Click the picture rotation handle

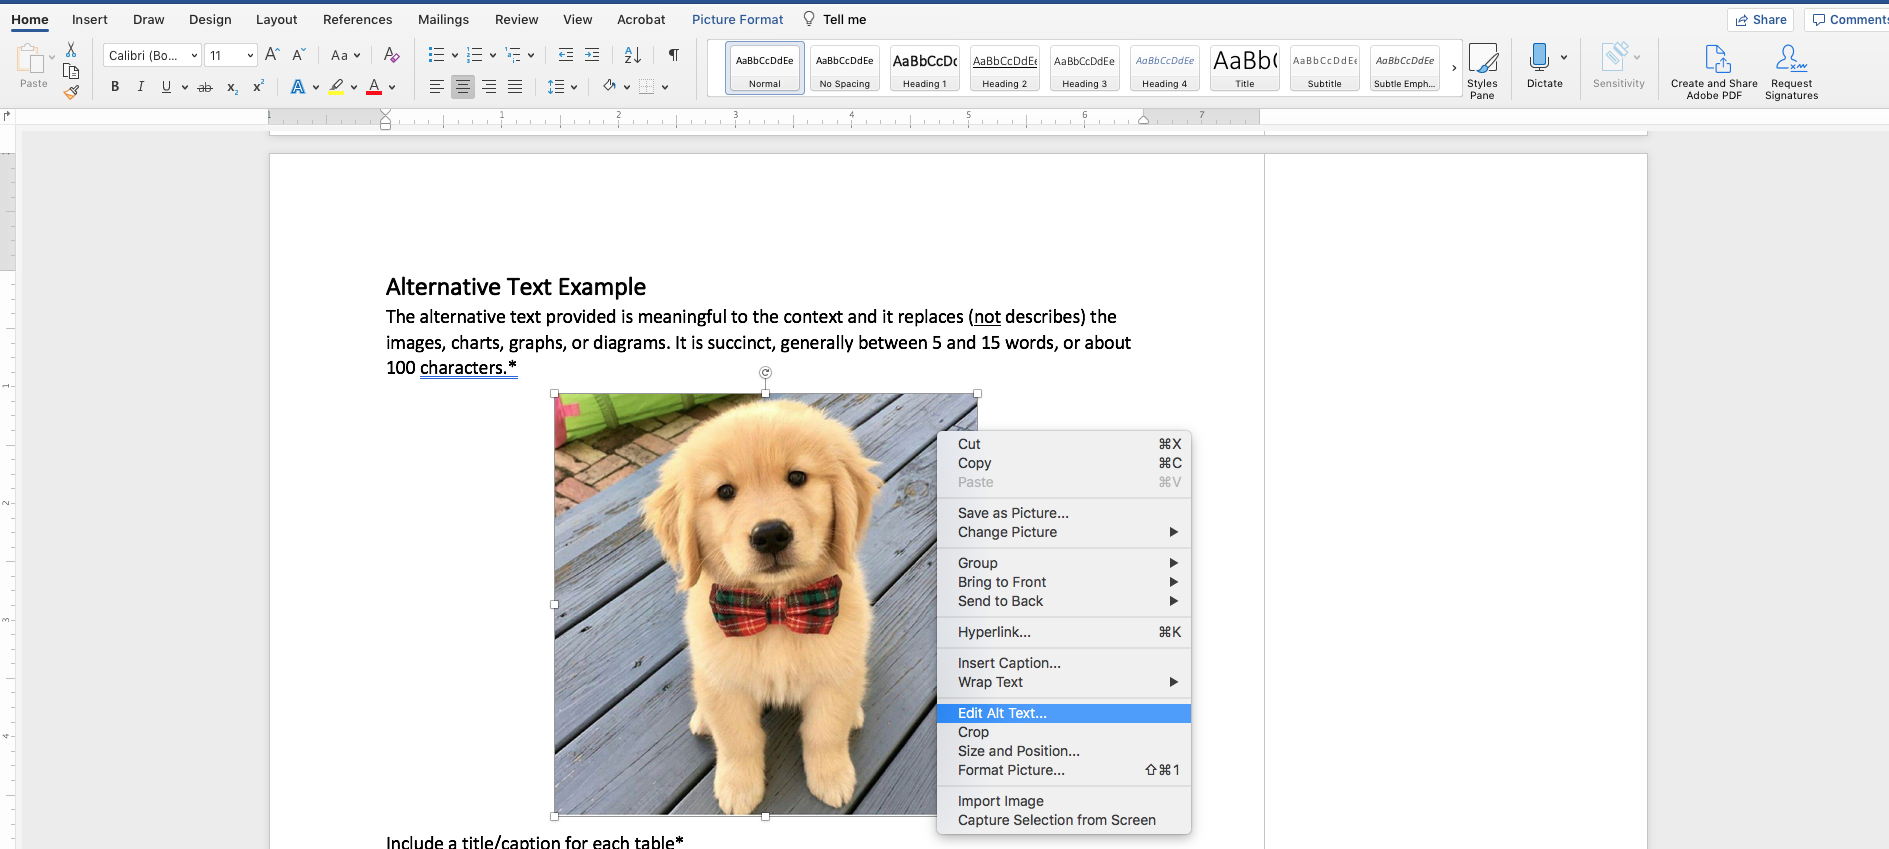pos(765,372)
